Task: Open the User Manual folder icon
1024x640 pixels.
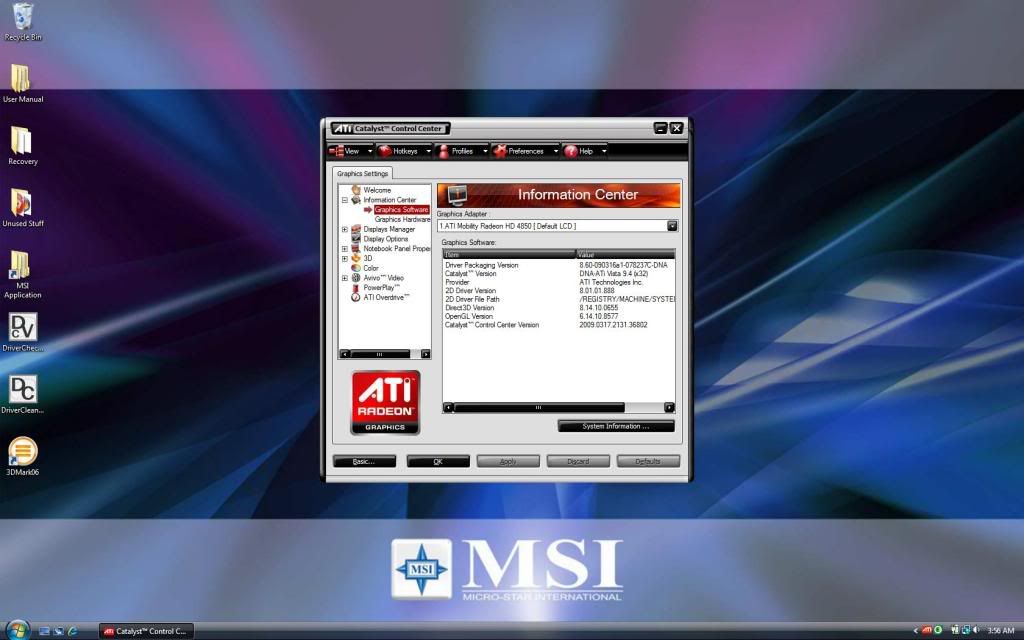Action: [x=23, y=84]
